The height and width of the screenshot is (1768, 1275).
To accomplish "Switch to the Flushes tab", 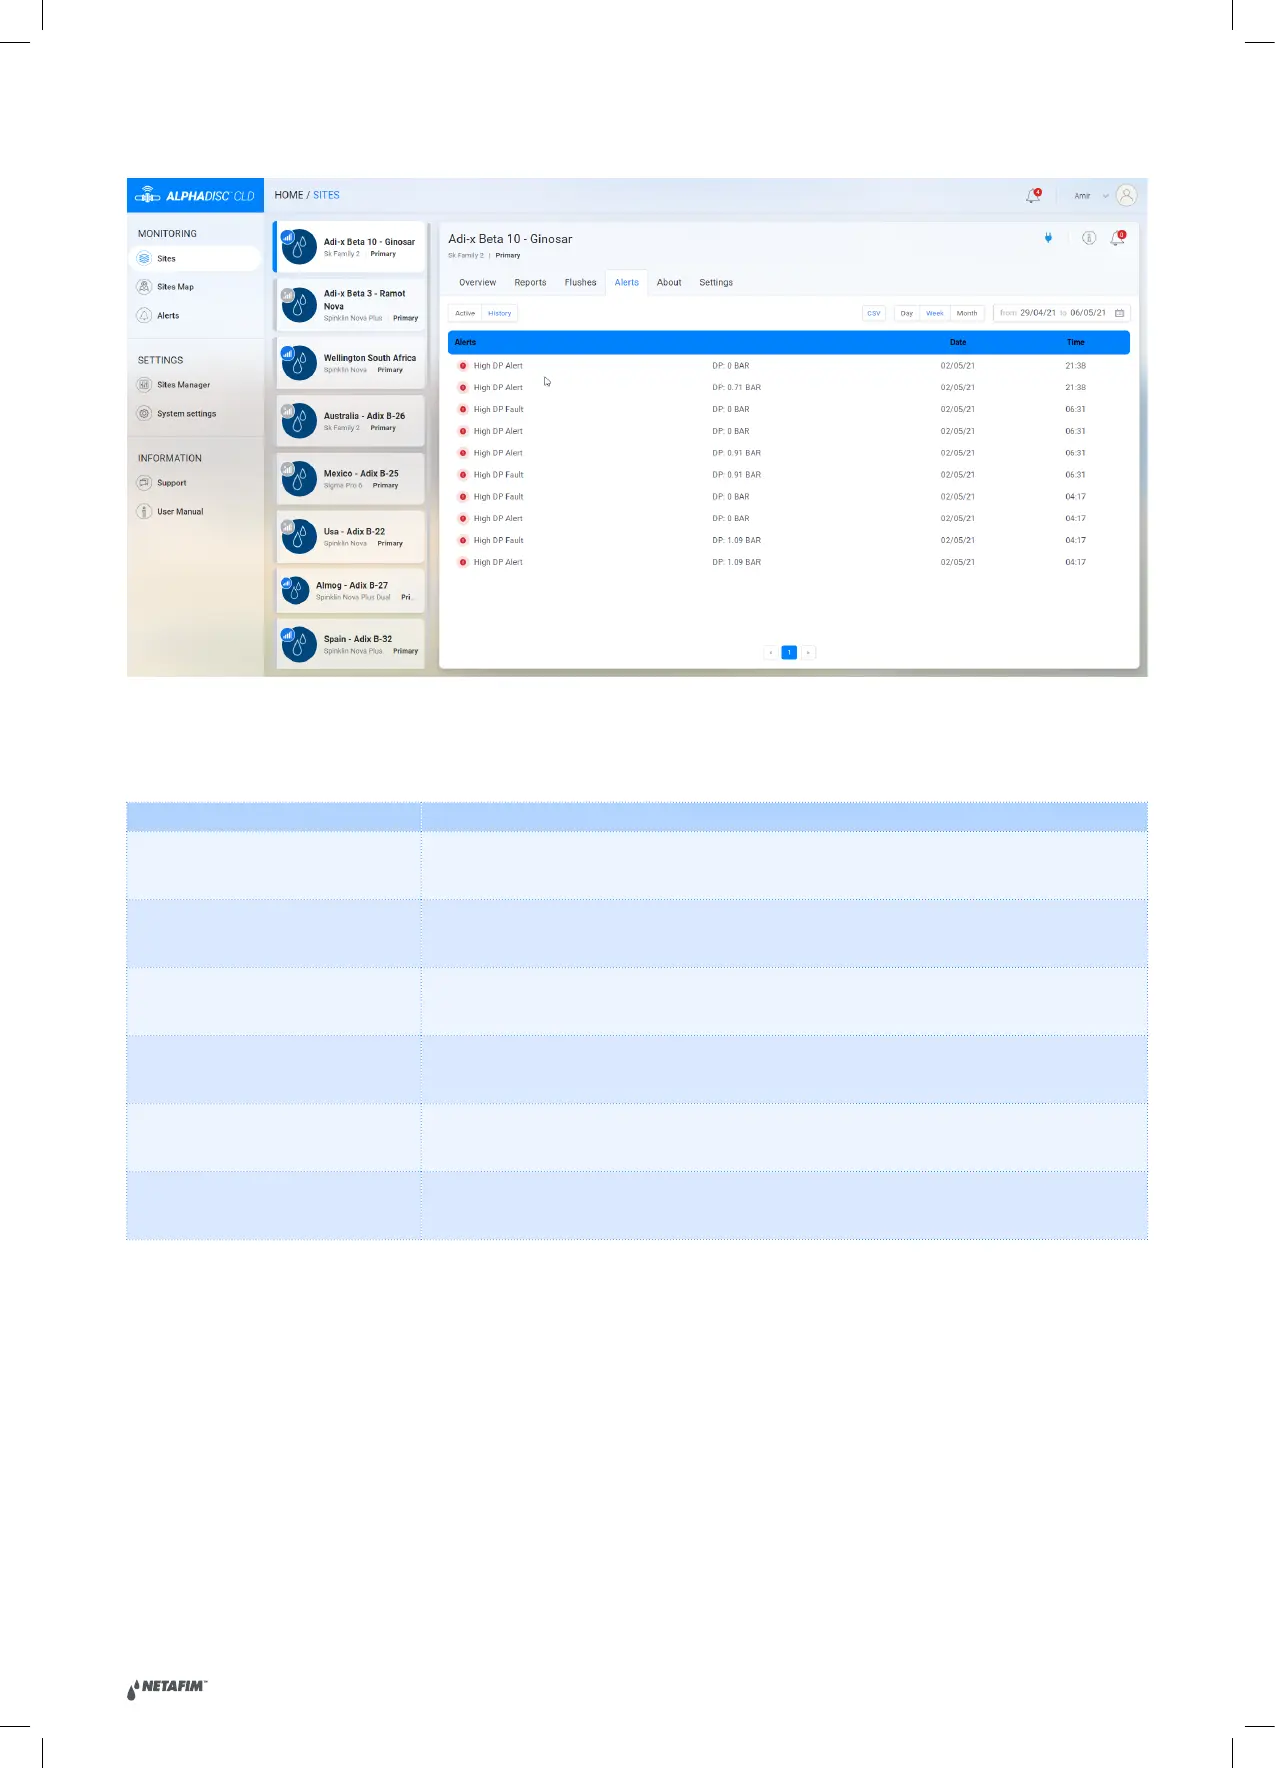I will 580,283.
